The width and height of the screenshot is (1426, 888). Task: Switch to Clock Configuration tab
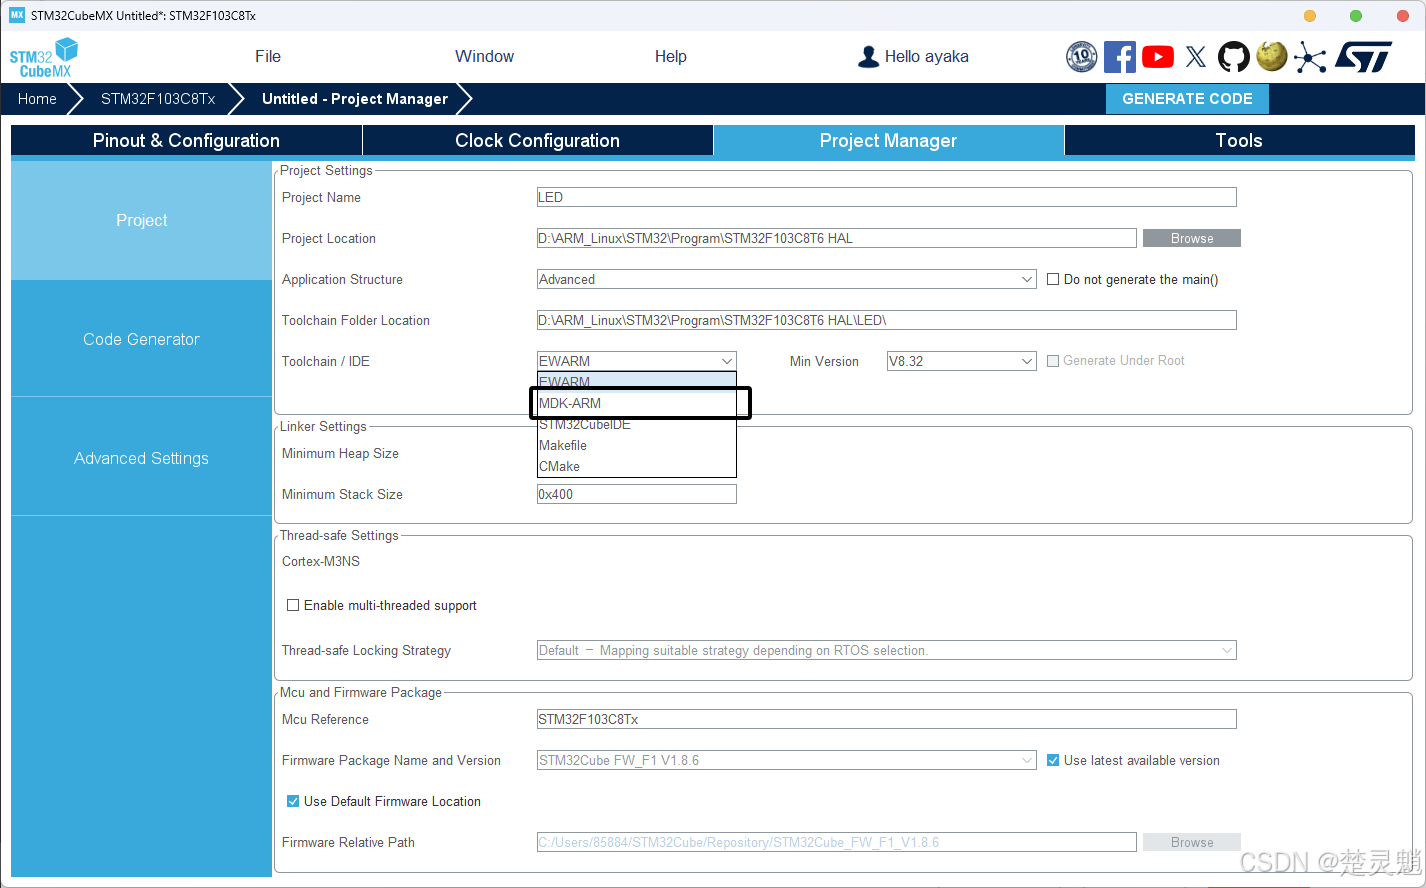537,141
